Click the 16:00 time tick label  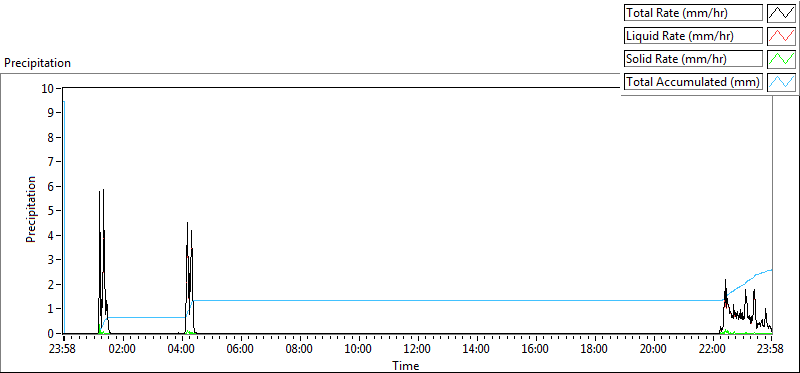pos(536,350)
